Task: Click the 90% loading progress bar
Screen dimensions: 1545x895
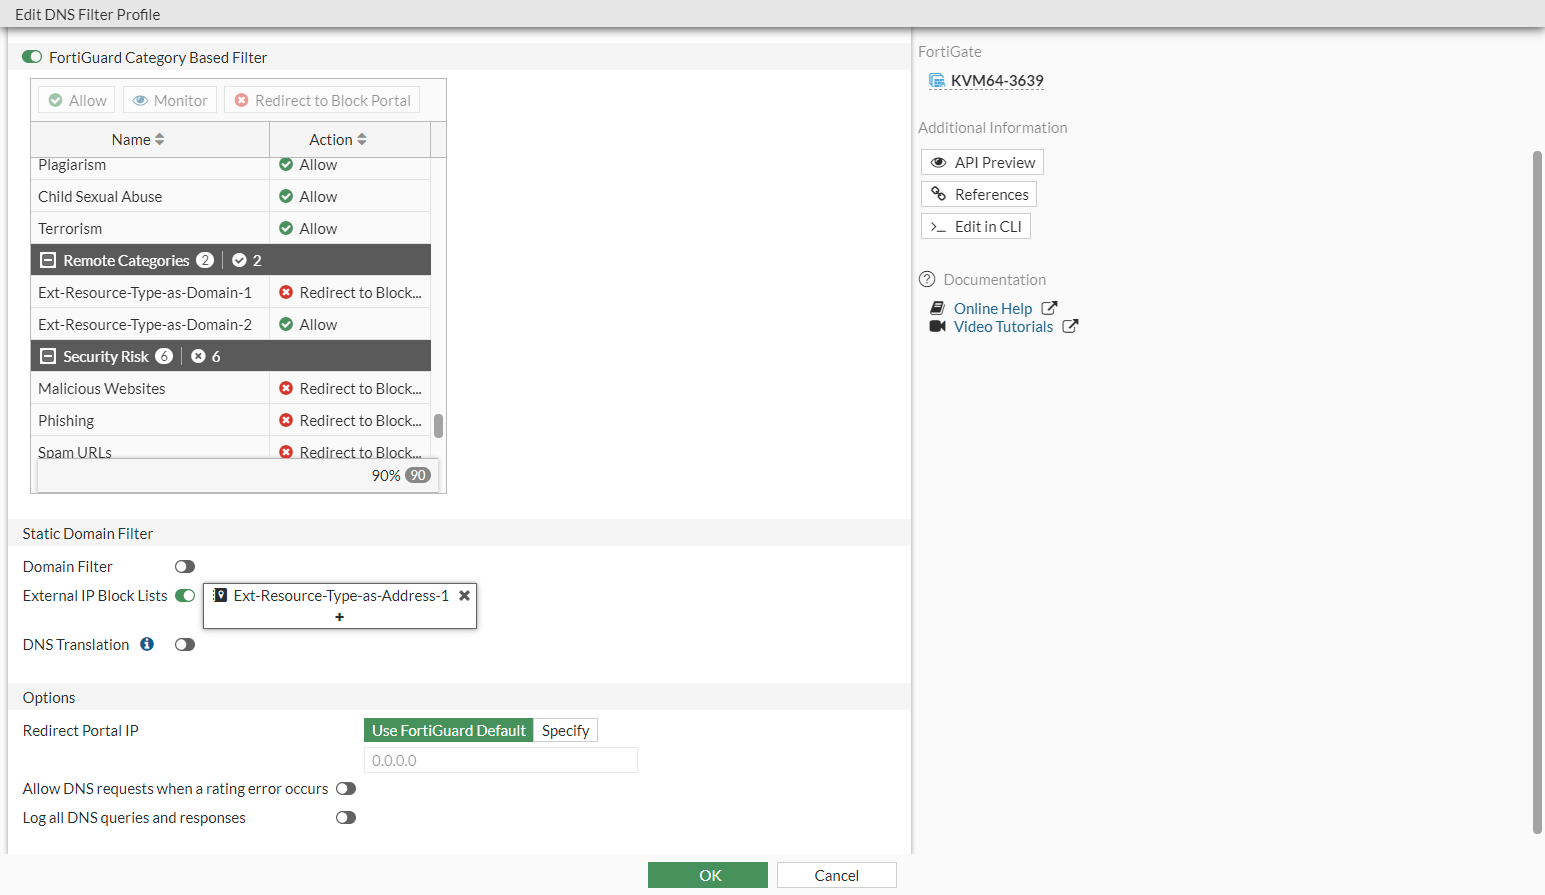Action: (238, 475)
